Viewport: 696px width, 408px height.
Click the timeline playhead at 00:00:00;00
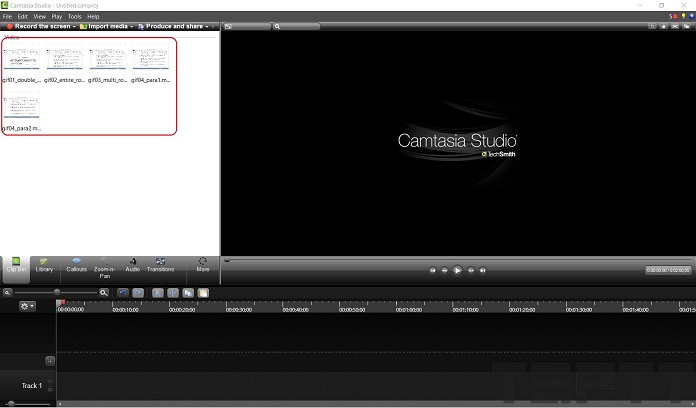tap(61, 303)
